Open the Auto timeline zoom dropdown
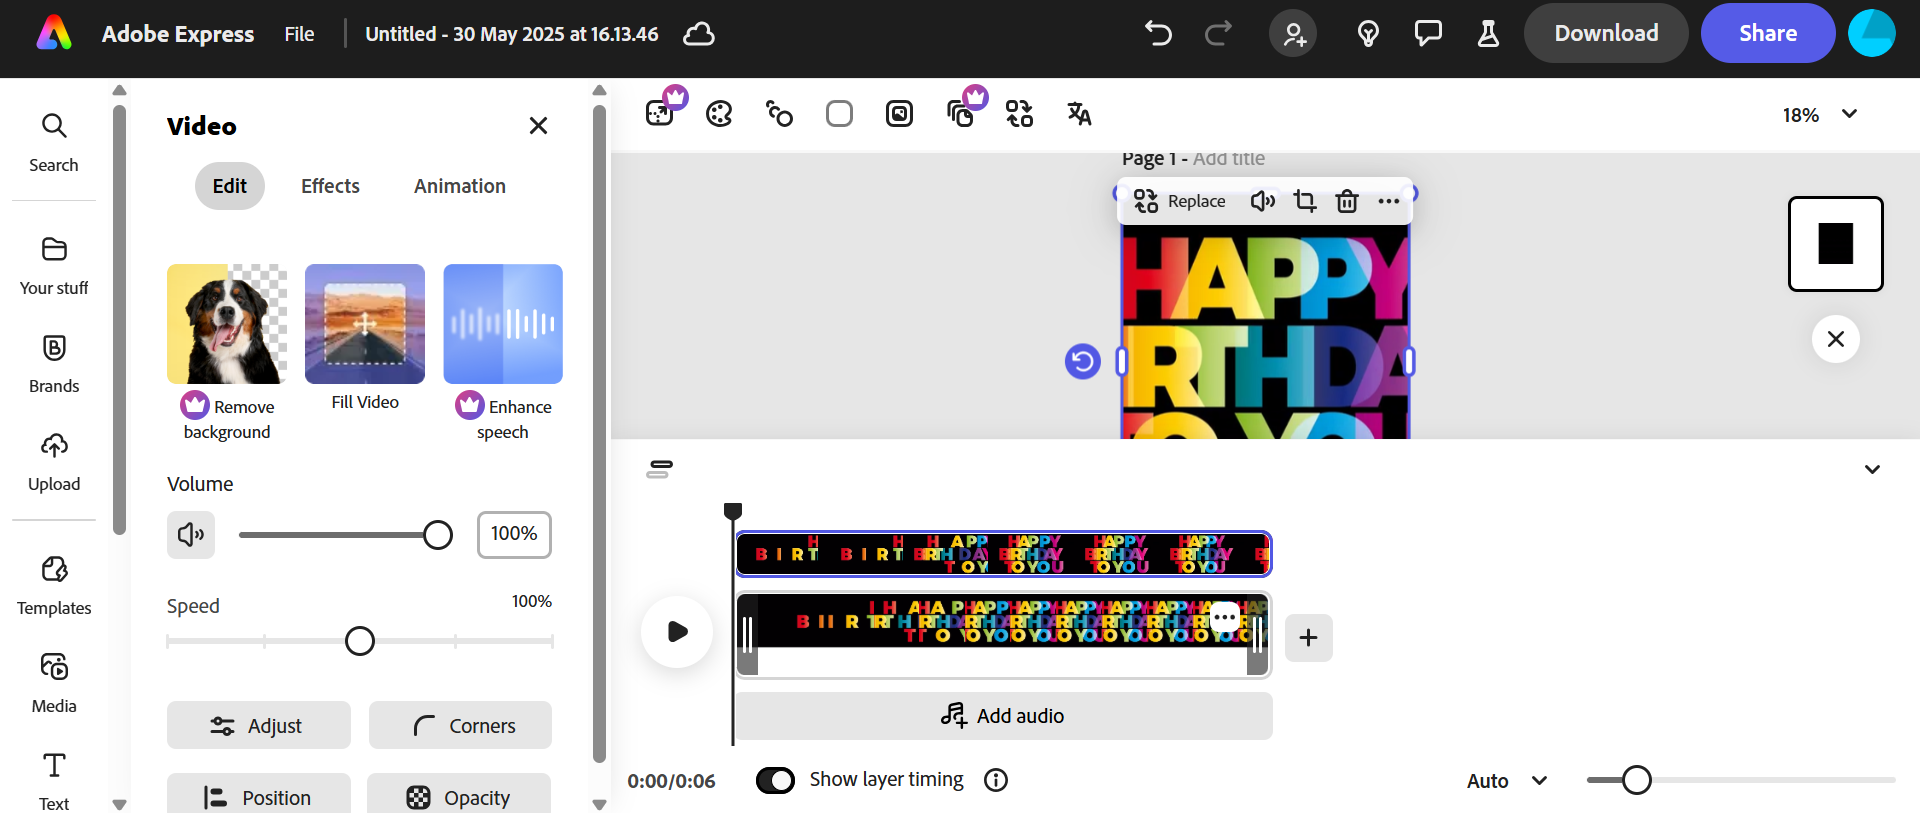The width and height of the screenshot is (1920, 813). 1507,781
